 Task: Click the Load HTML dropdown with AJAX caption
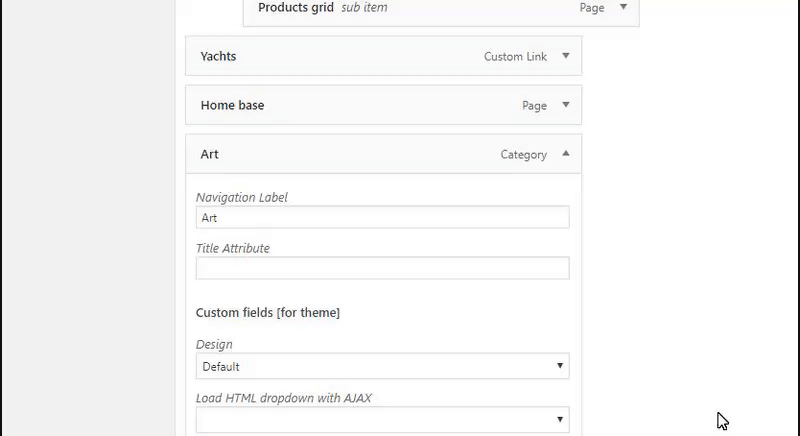283,398
